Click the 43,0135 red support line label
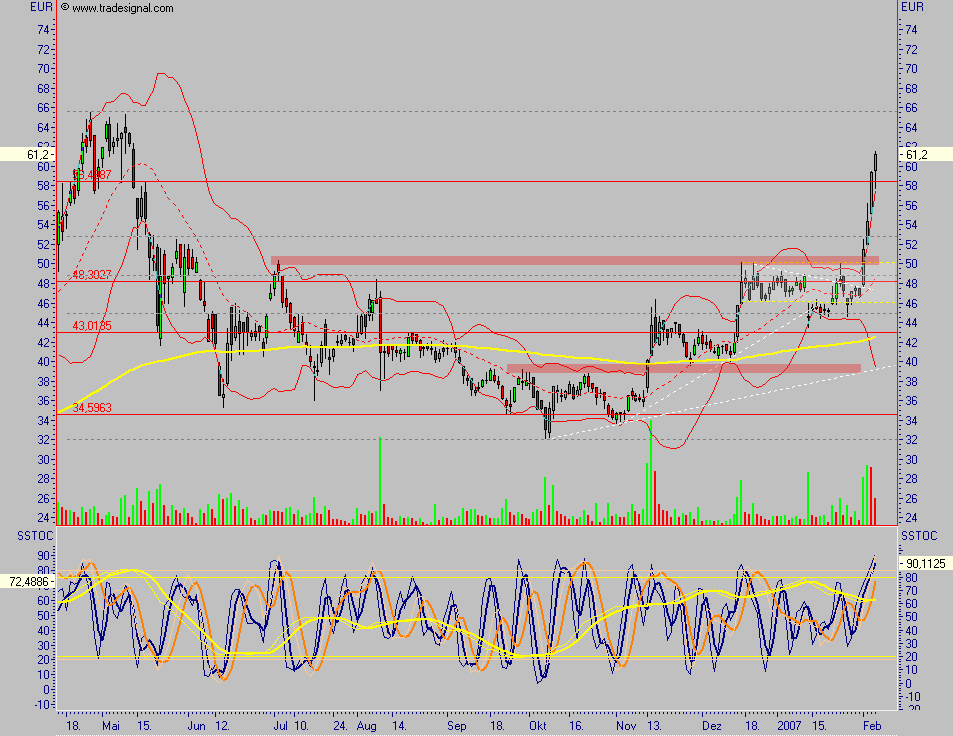Viewport: 953px width, 736px height. click(x=92, y=324)
